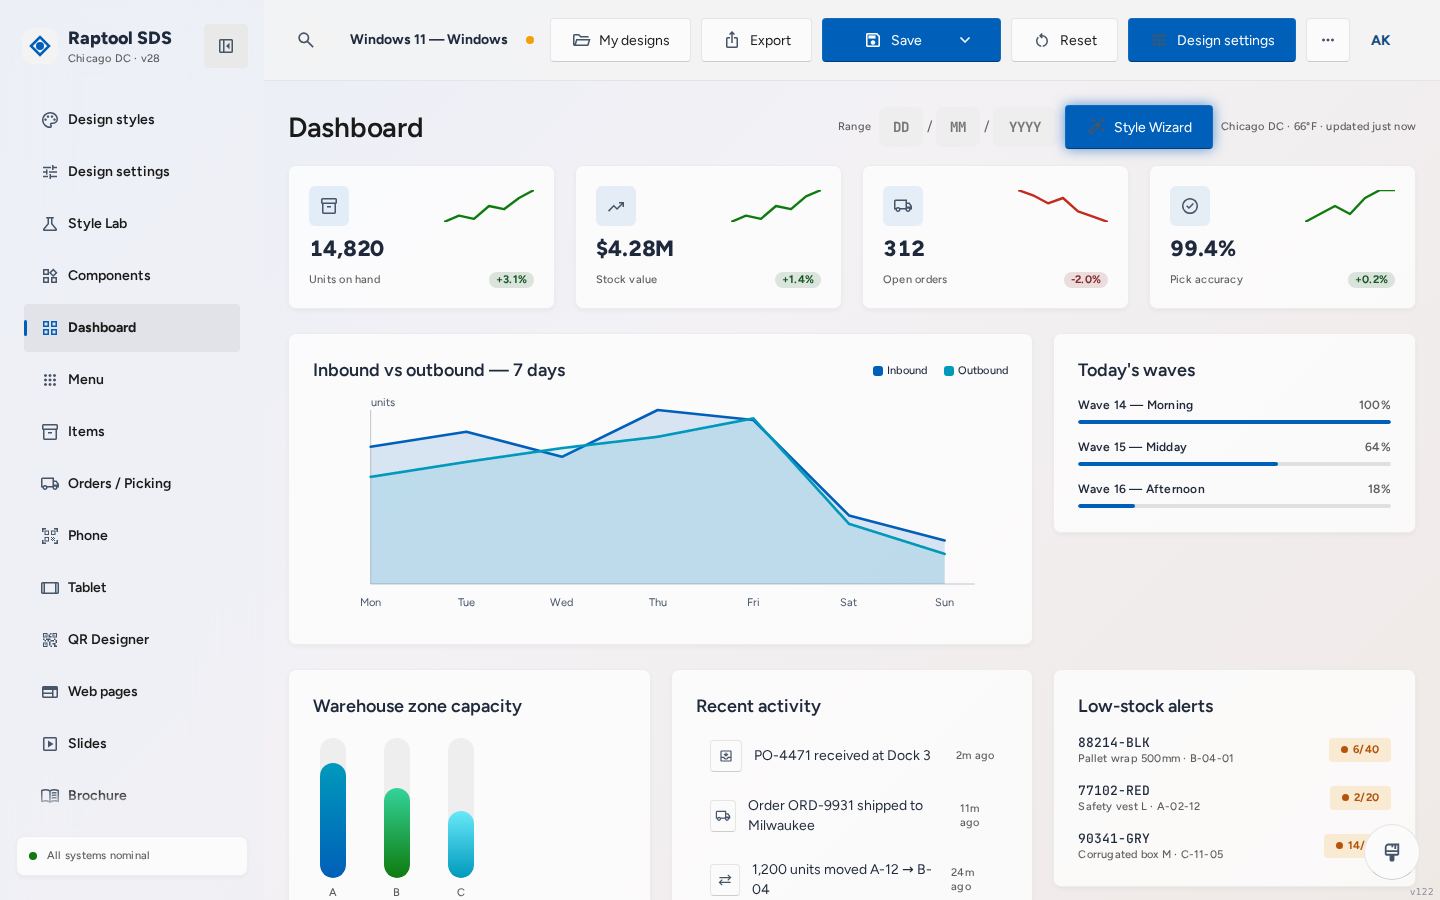This screenshot has width=1440, height=900.
Task: Open Design settings from the top bar
Action: (1212, 40)
